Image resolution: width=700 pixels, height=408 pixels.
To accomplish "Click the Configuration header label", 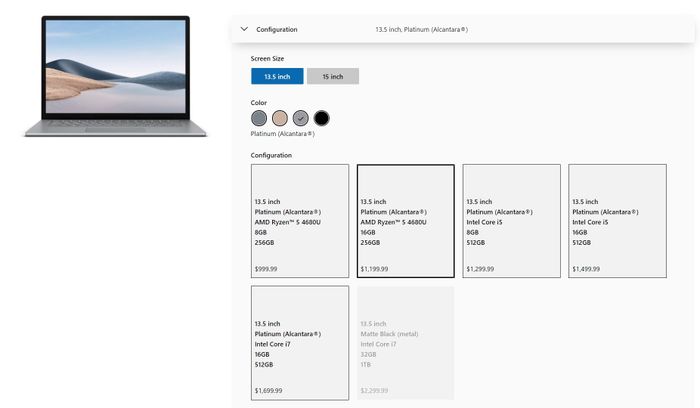I will [x=277, y=29].
